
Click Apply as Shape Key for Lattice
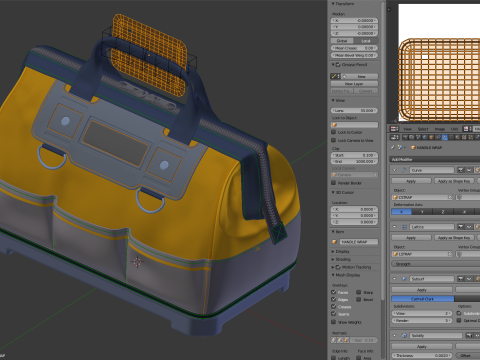[x=454, y=238]
